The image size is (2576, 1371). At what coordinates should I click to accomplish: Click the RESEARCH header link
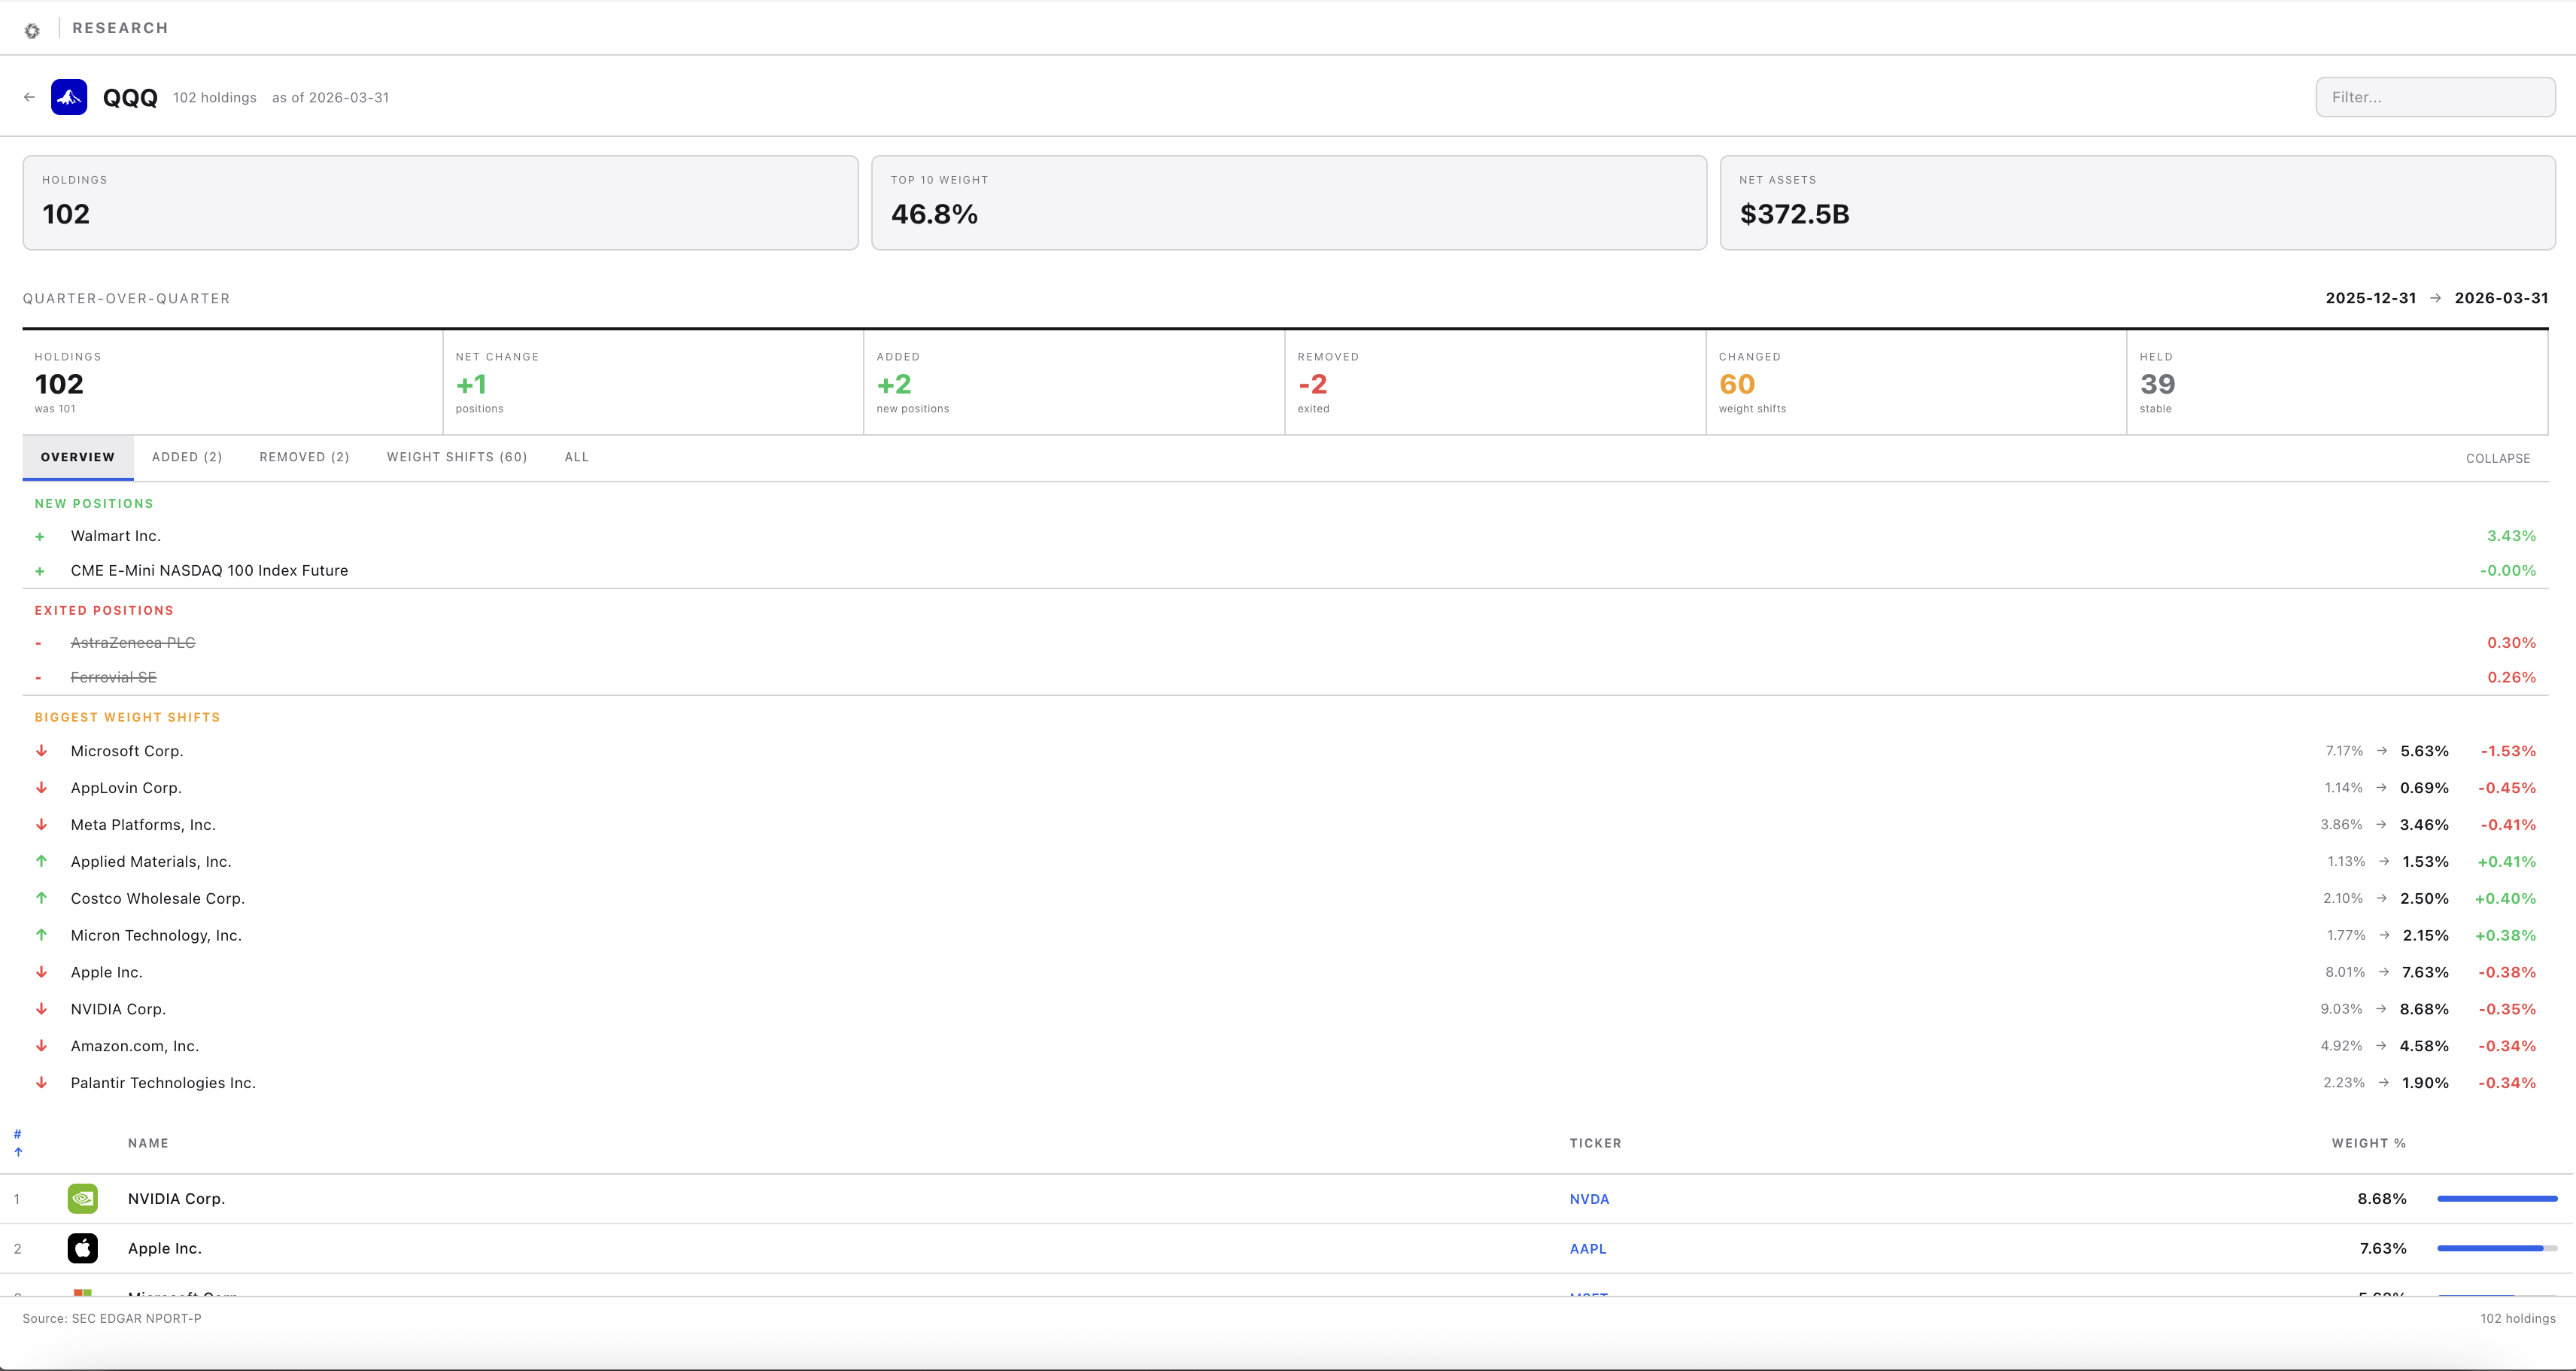[x=120, y=28]
